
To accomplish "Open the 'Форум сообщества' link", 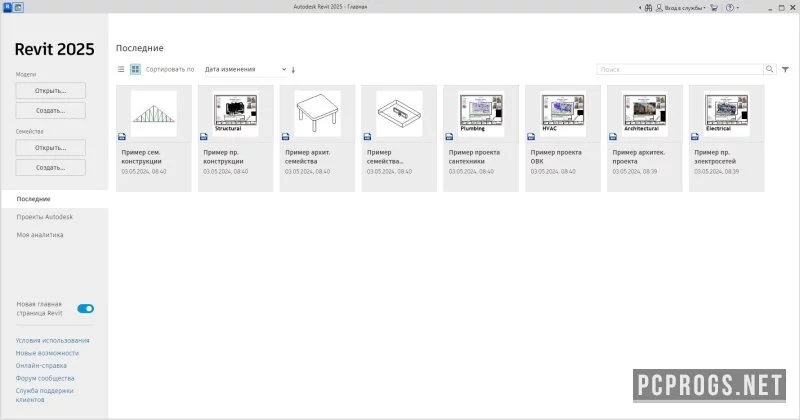I will (x=45, y=379).
